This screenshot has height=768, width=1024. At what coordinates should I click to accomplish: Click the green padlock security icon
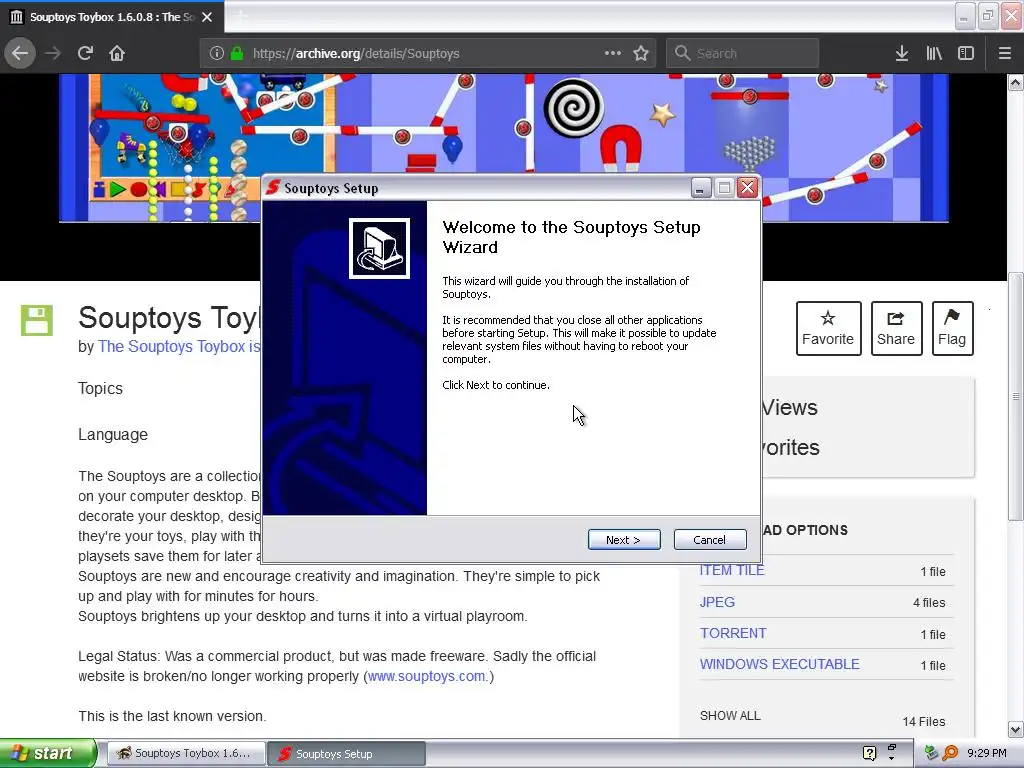pos(237,53)
